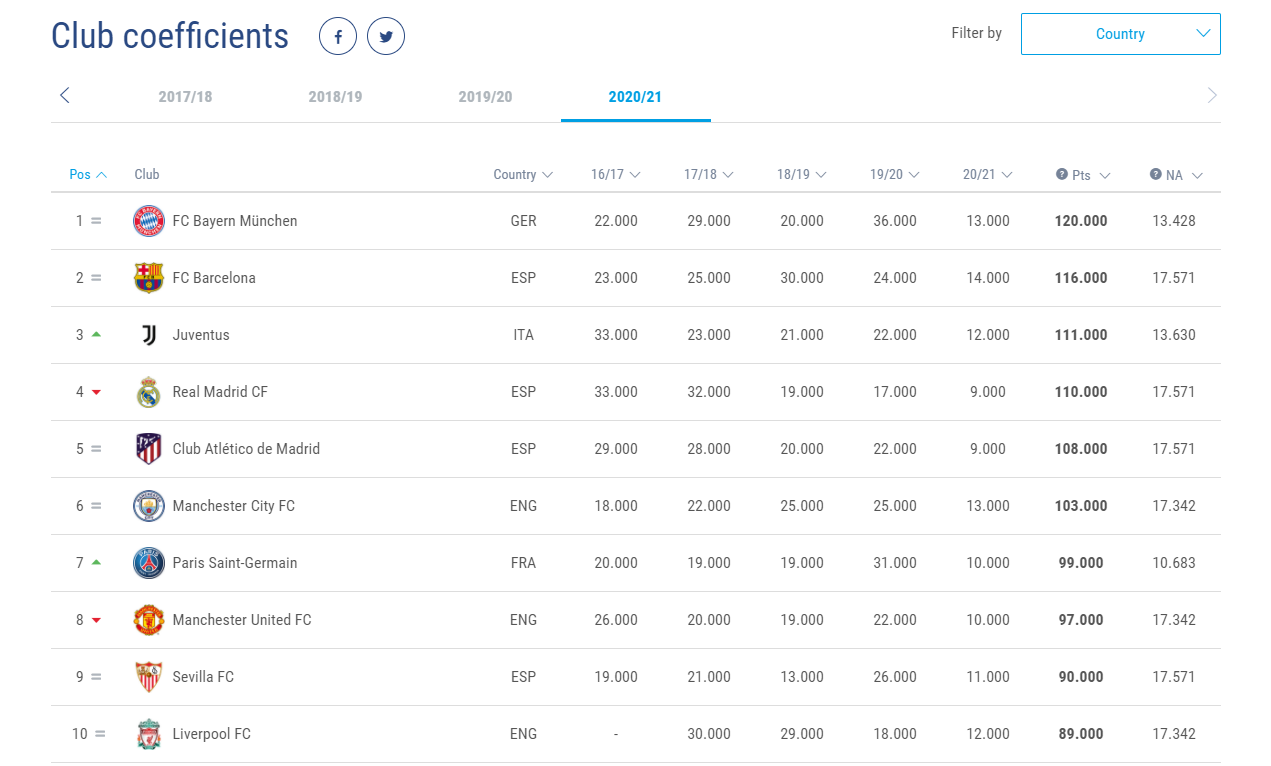Sort table by Pos column

point(88,175)
